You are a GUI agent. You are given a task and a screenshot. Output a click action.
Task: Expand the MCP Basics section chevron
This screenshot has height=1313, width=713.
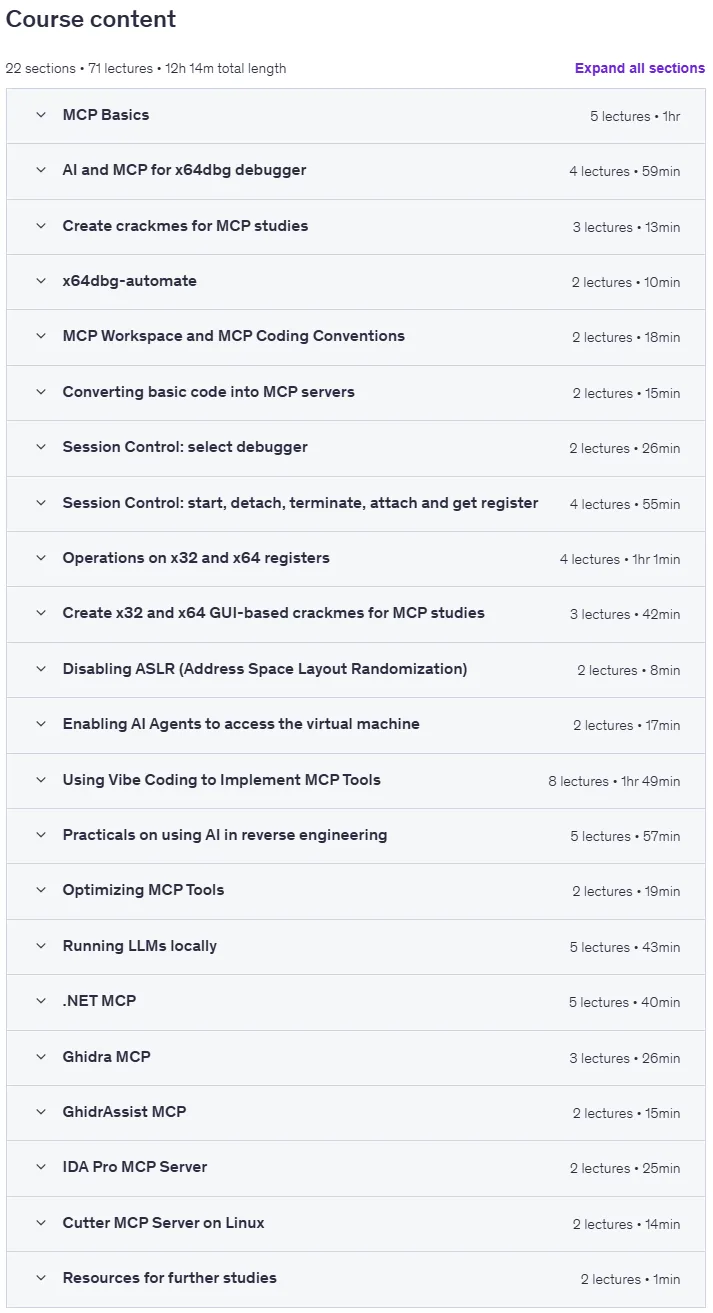click(x=41, y=115)
